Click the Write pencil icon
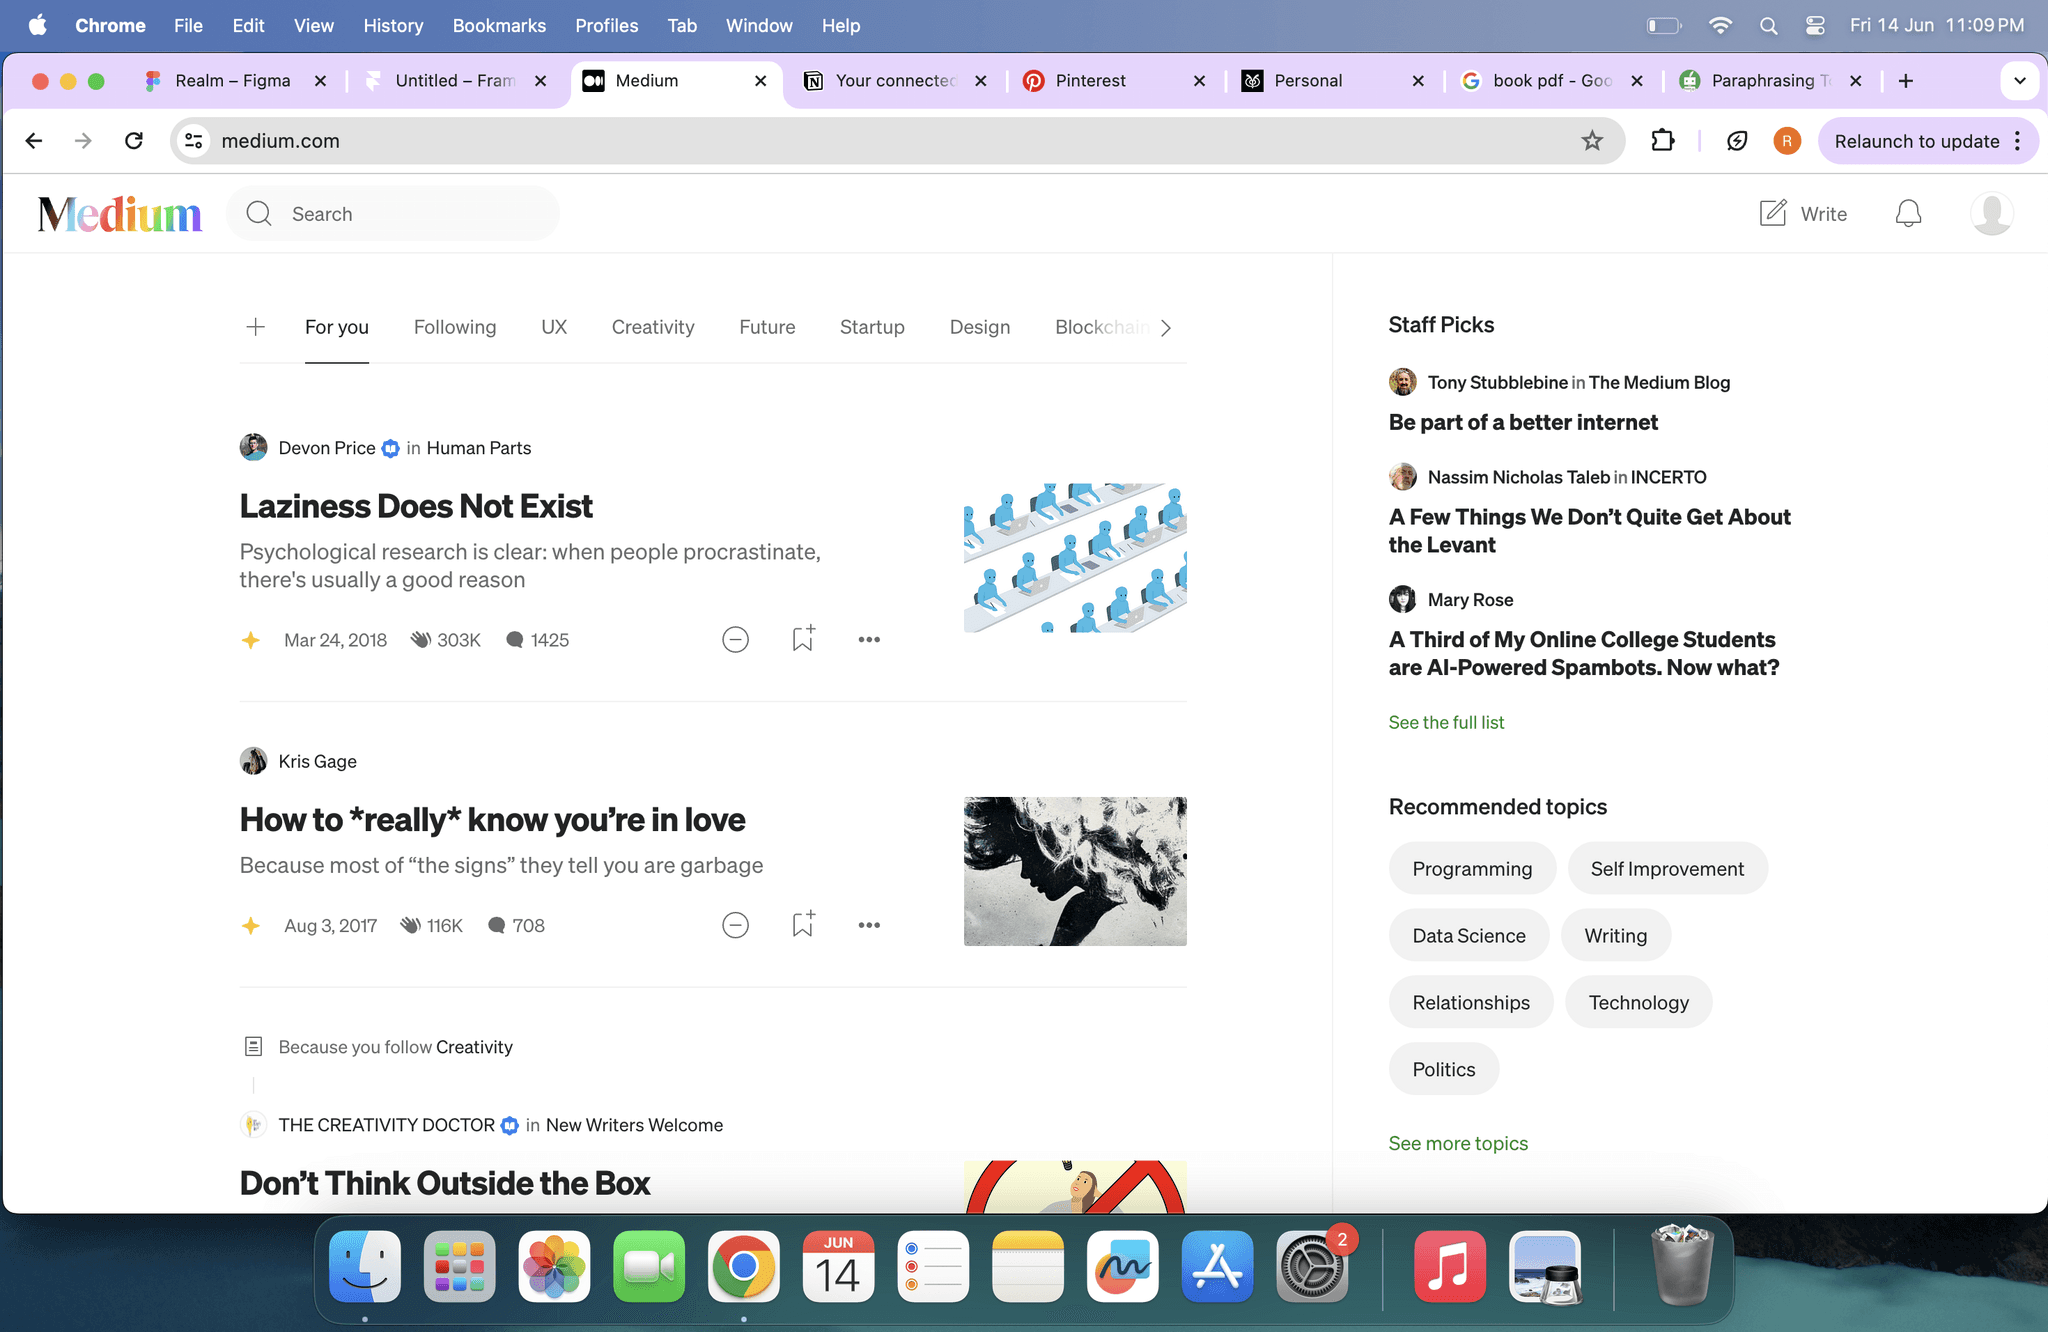2048x1332 pixels. pyautogui.click(x=1773, y=213)
